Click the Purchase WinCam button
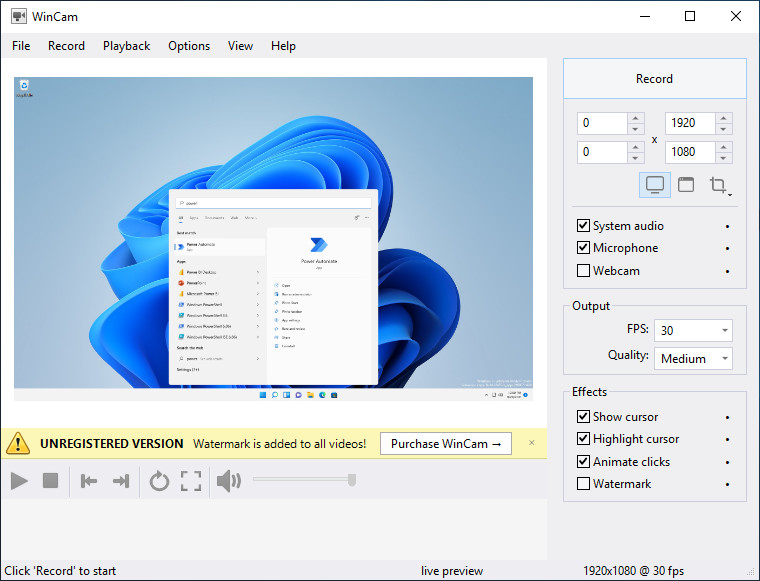760x581 pixels. (x=446, y=443)
